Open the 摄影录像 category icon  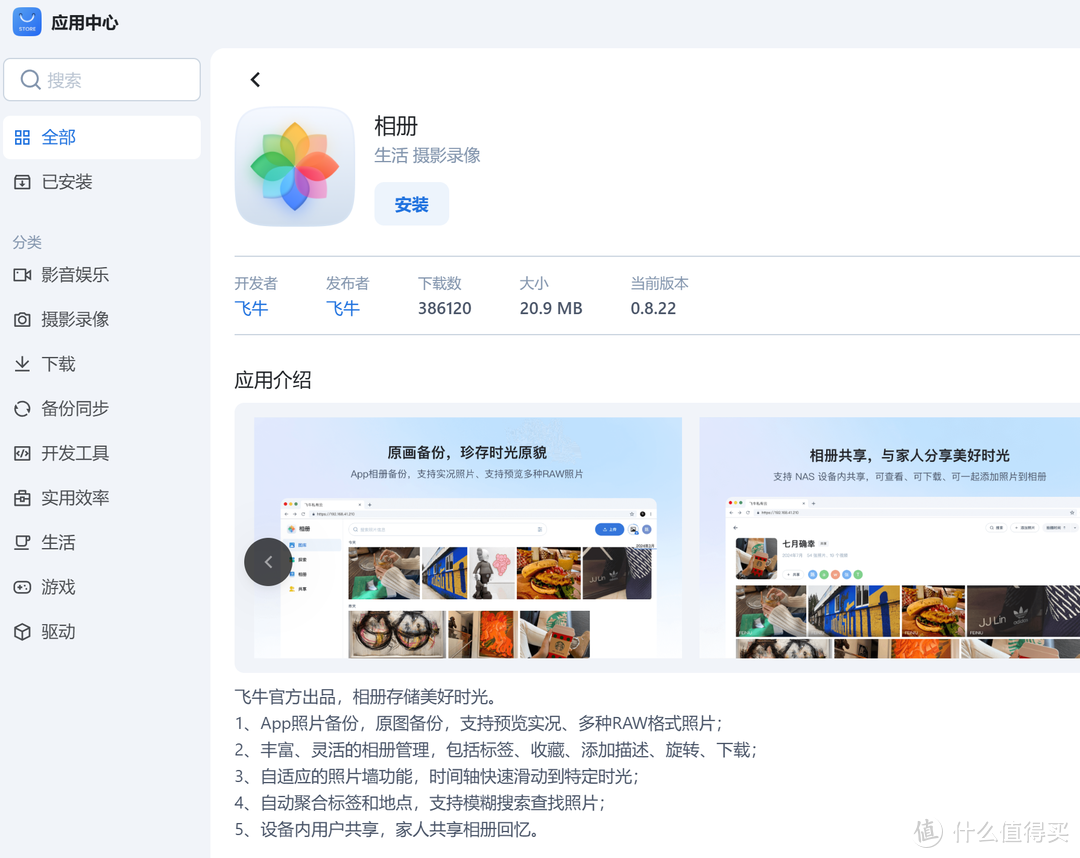pos(23,319)
